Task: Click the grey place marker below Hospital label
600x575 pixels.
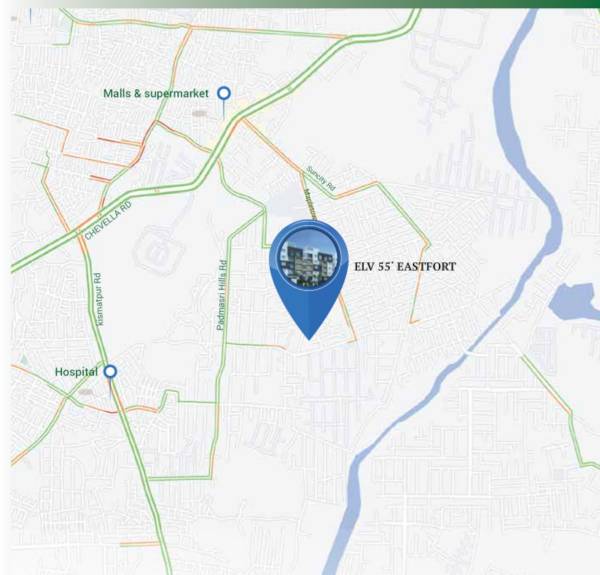Action: tap(85, 392)
